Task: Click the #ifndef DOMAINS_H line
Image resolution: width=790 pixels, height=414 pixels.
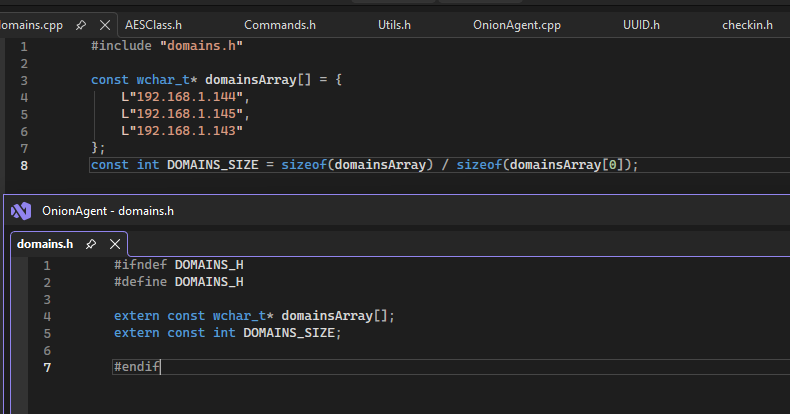Action: coord(178,265)
